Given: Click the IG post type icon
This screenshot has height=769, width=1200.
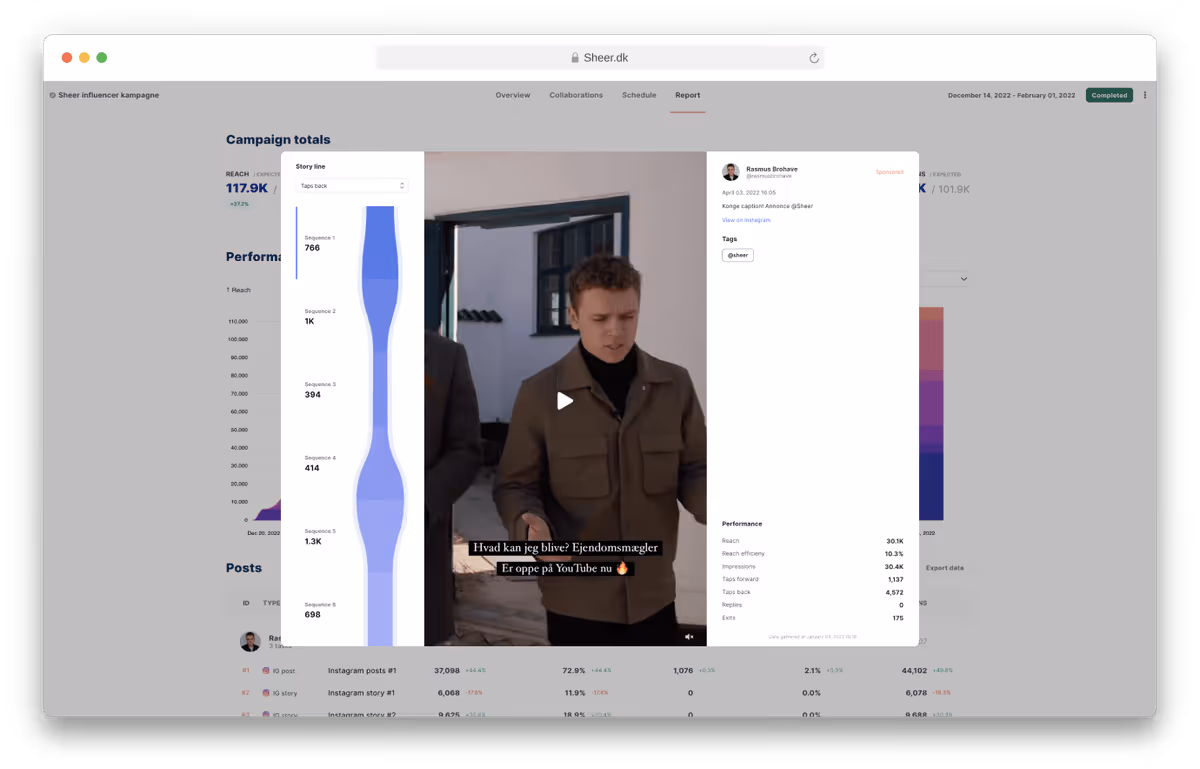Looking at the screenshot, I should point(266,670).
